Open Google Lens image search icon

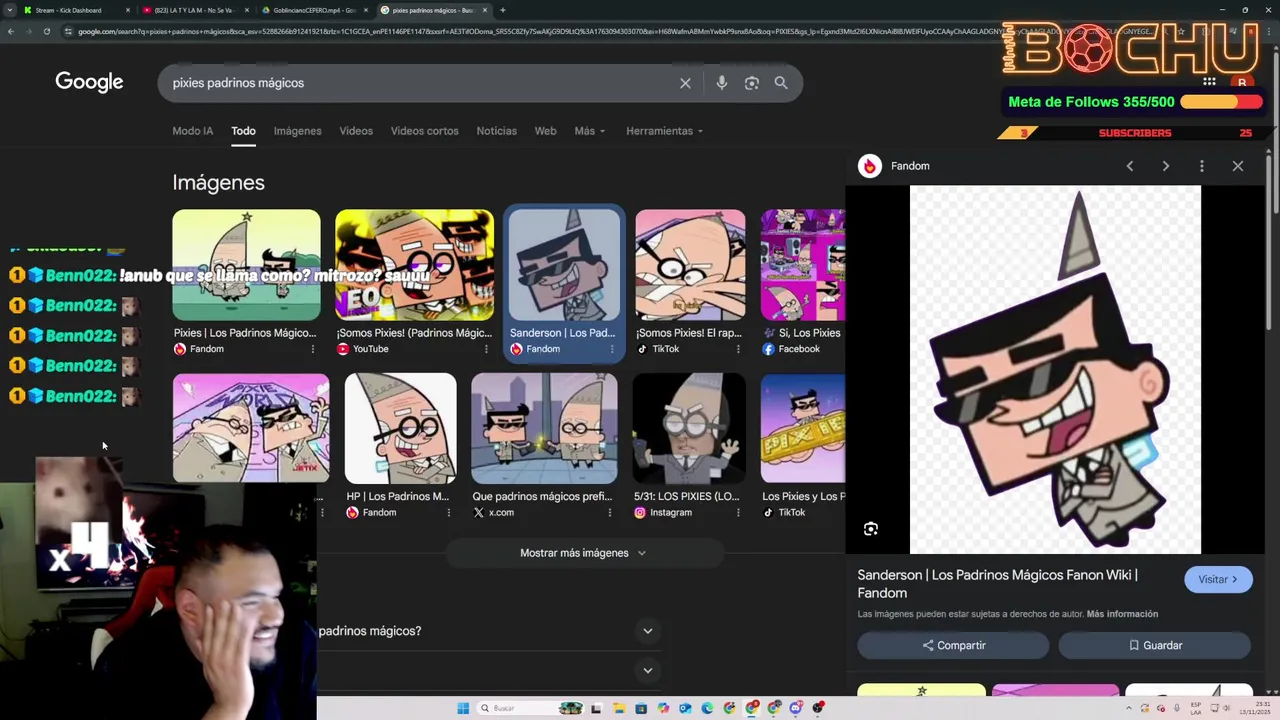pyautogui.click(x=752, y=83)
